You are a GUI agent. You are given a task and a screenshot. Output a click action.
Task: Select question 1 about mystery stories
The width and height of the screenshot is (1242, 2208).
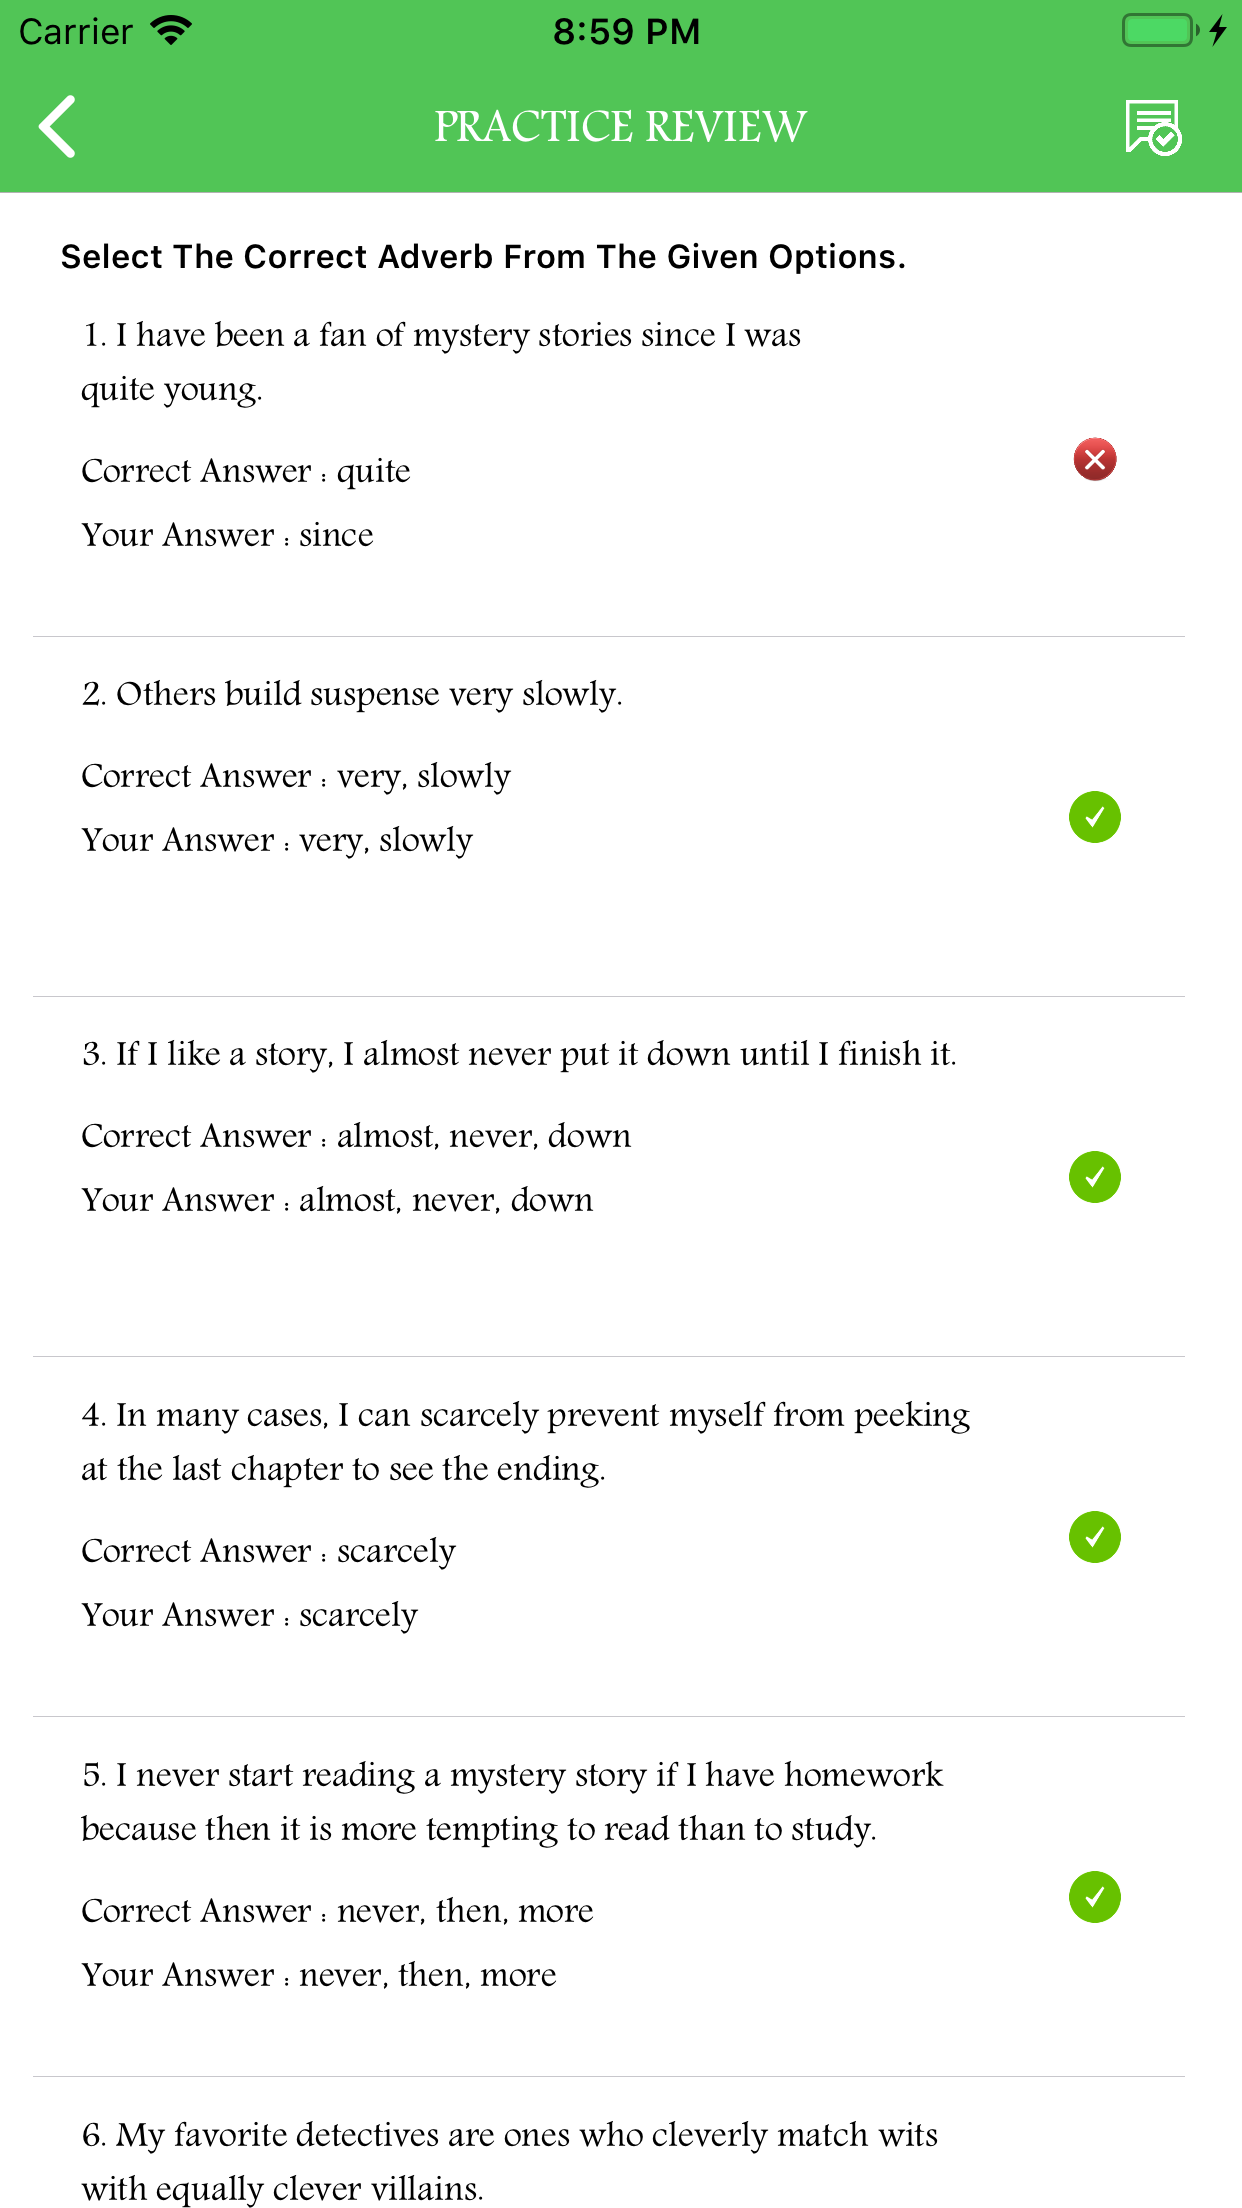(x=440, y=361)
